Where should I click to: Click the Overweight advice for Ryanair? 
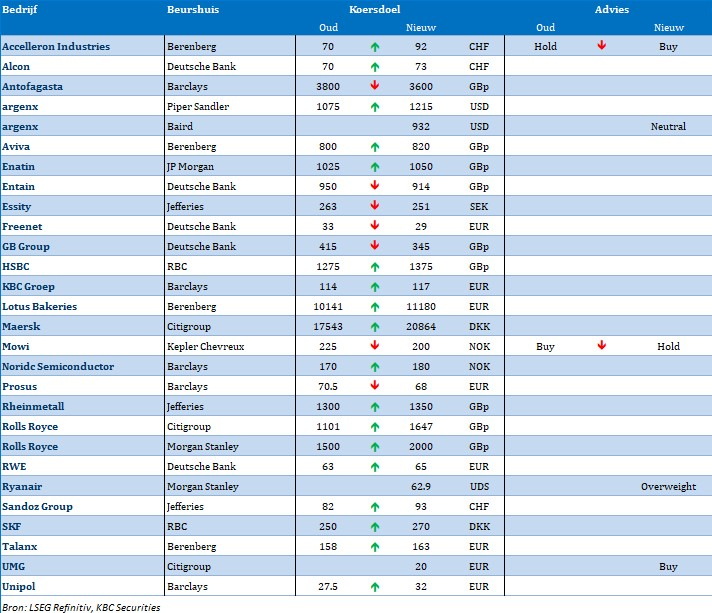coord(668,487)
